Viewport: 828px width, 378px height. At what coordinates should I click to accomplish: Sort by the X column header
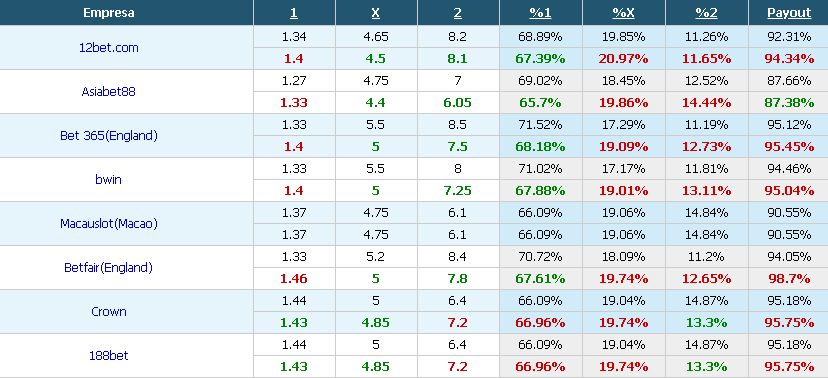[375, 13]
